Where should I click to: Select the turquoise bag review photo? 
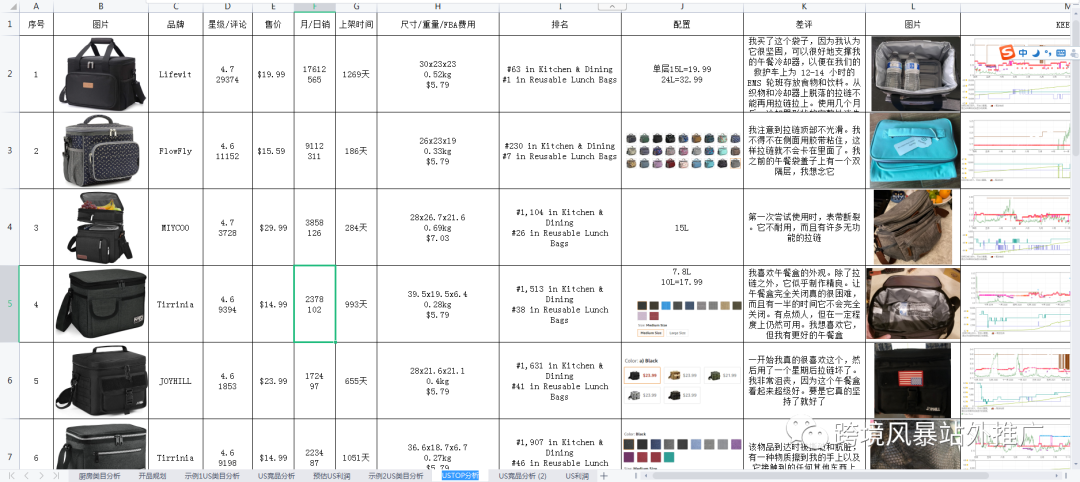coord(913,150)
